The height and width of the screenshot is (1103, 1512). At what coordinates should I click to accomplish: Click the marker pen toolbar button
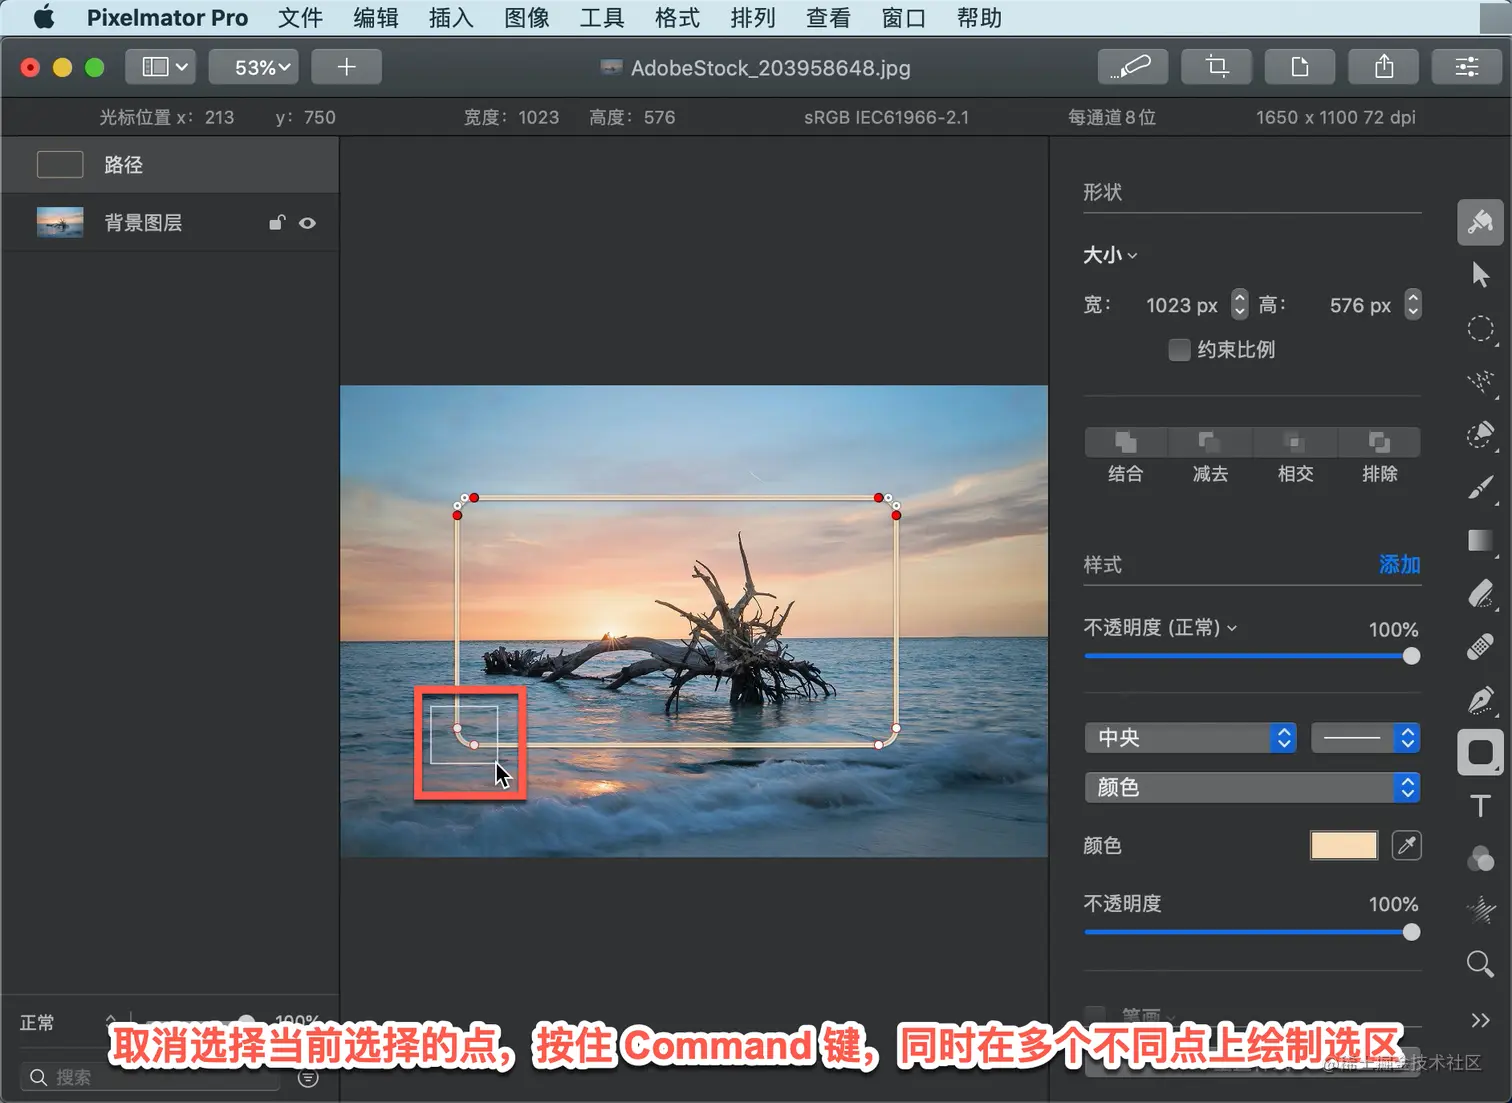pyautogui.click(x=1133, y=67)
